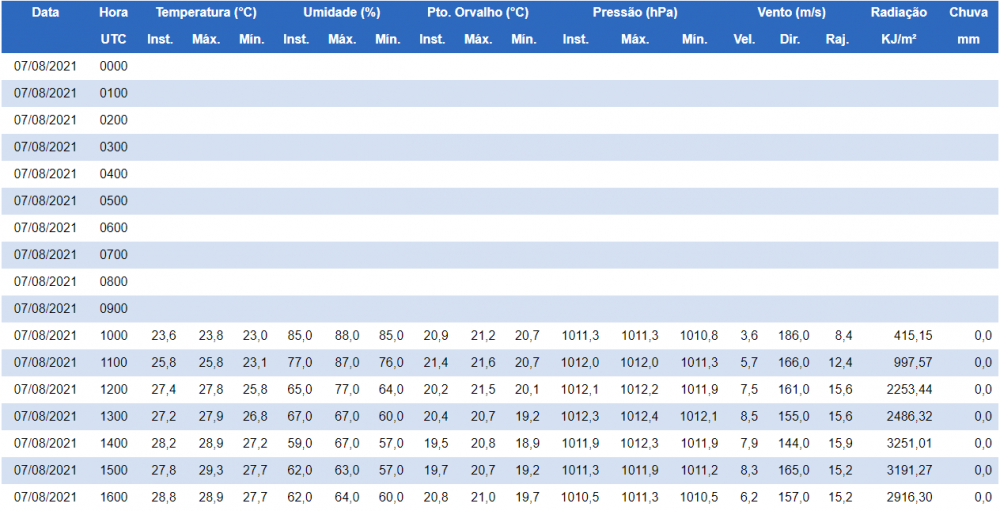Select the Temperatura (°C) header group
The height and width of the screenshot is (511, 1000).
(x=206, y=13)
